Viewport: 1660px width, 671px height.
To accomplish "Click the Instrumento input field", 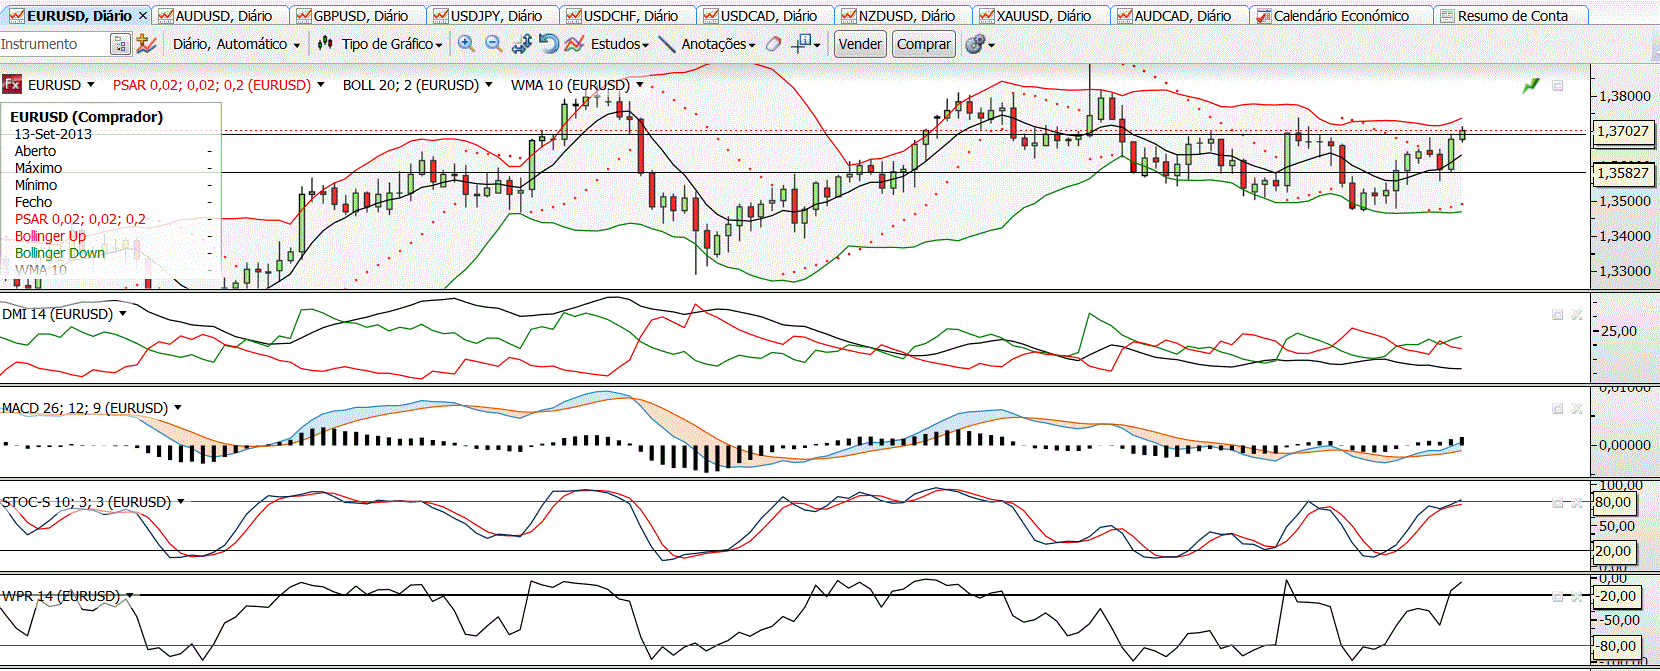I will (52, 44).
